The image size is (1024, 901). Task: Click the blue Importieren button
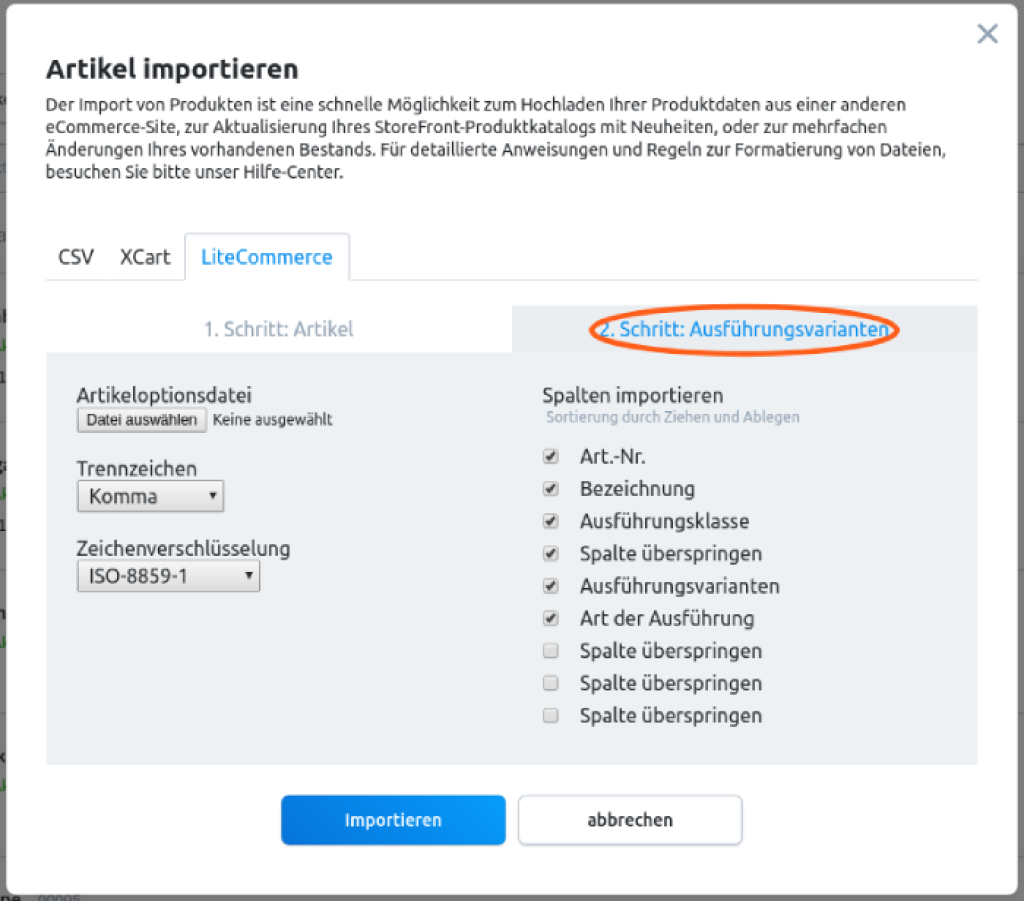click(393, 820)
